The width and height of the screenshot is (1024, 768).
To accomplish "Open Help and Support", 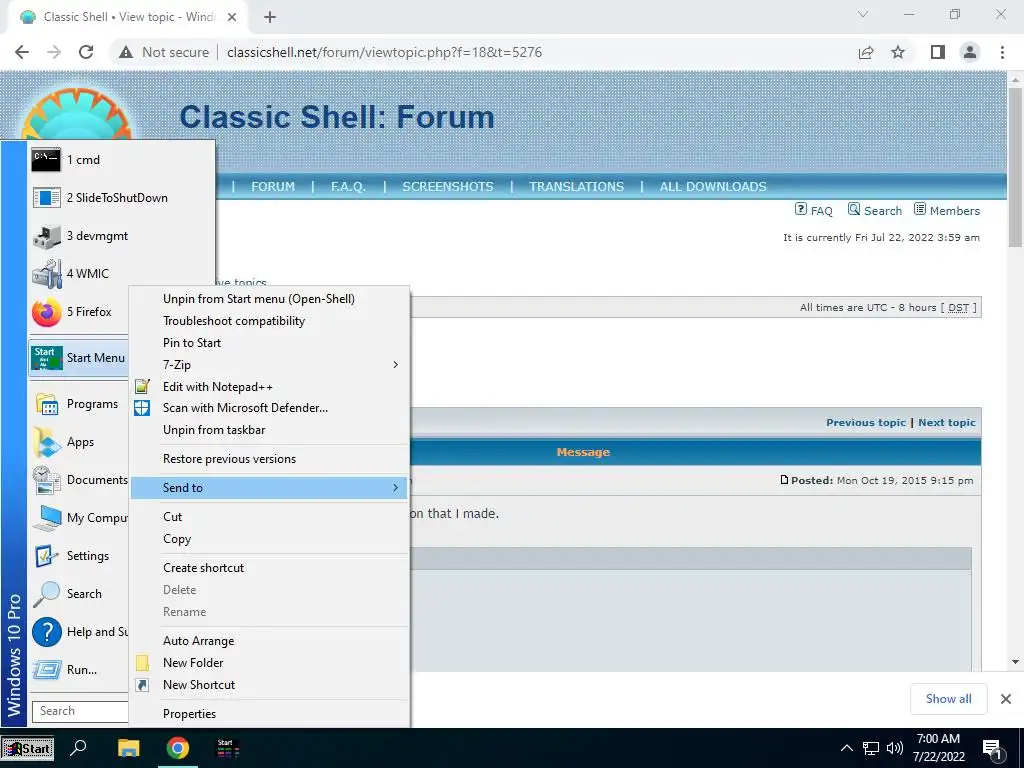I will pos(78,632).
